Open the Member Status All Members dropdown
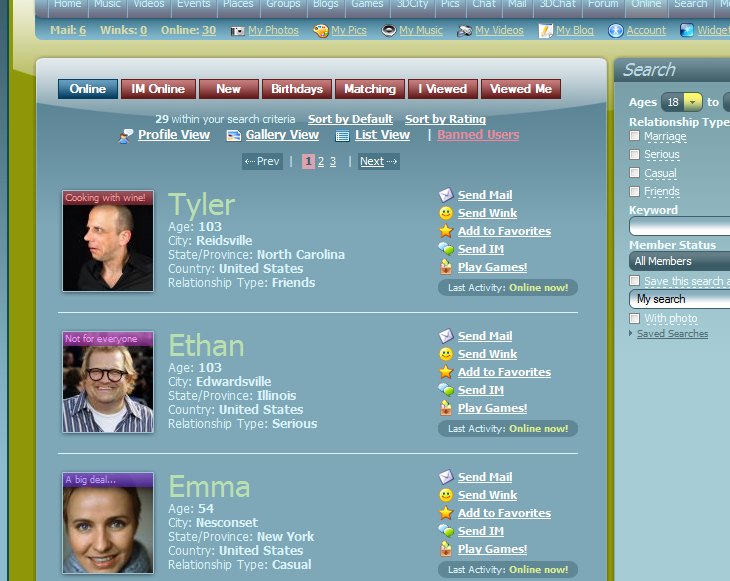The height and width of the screenshot is (581, 730). (x=680, y=261)
